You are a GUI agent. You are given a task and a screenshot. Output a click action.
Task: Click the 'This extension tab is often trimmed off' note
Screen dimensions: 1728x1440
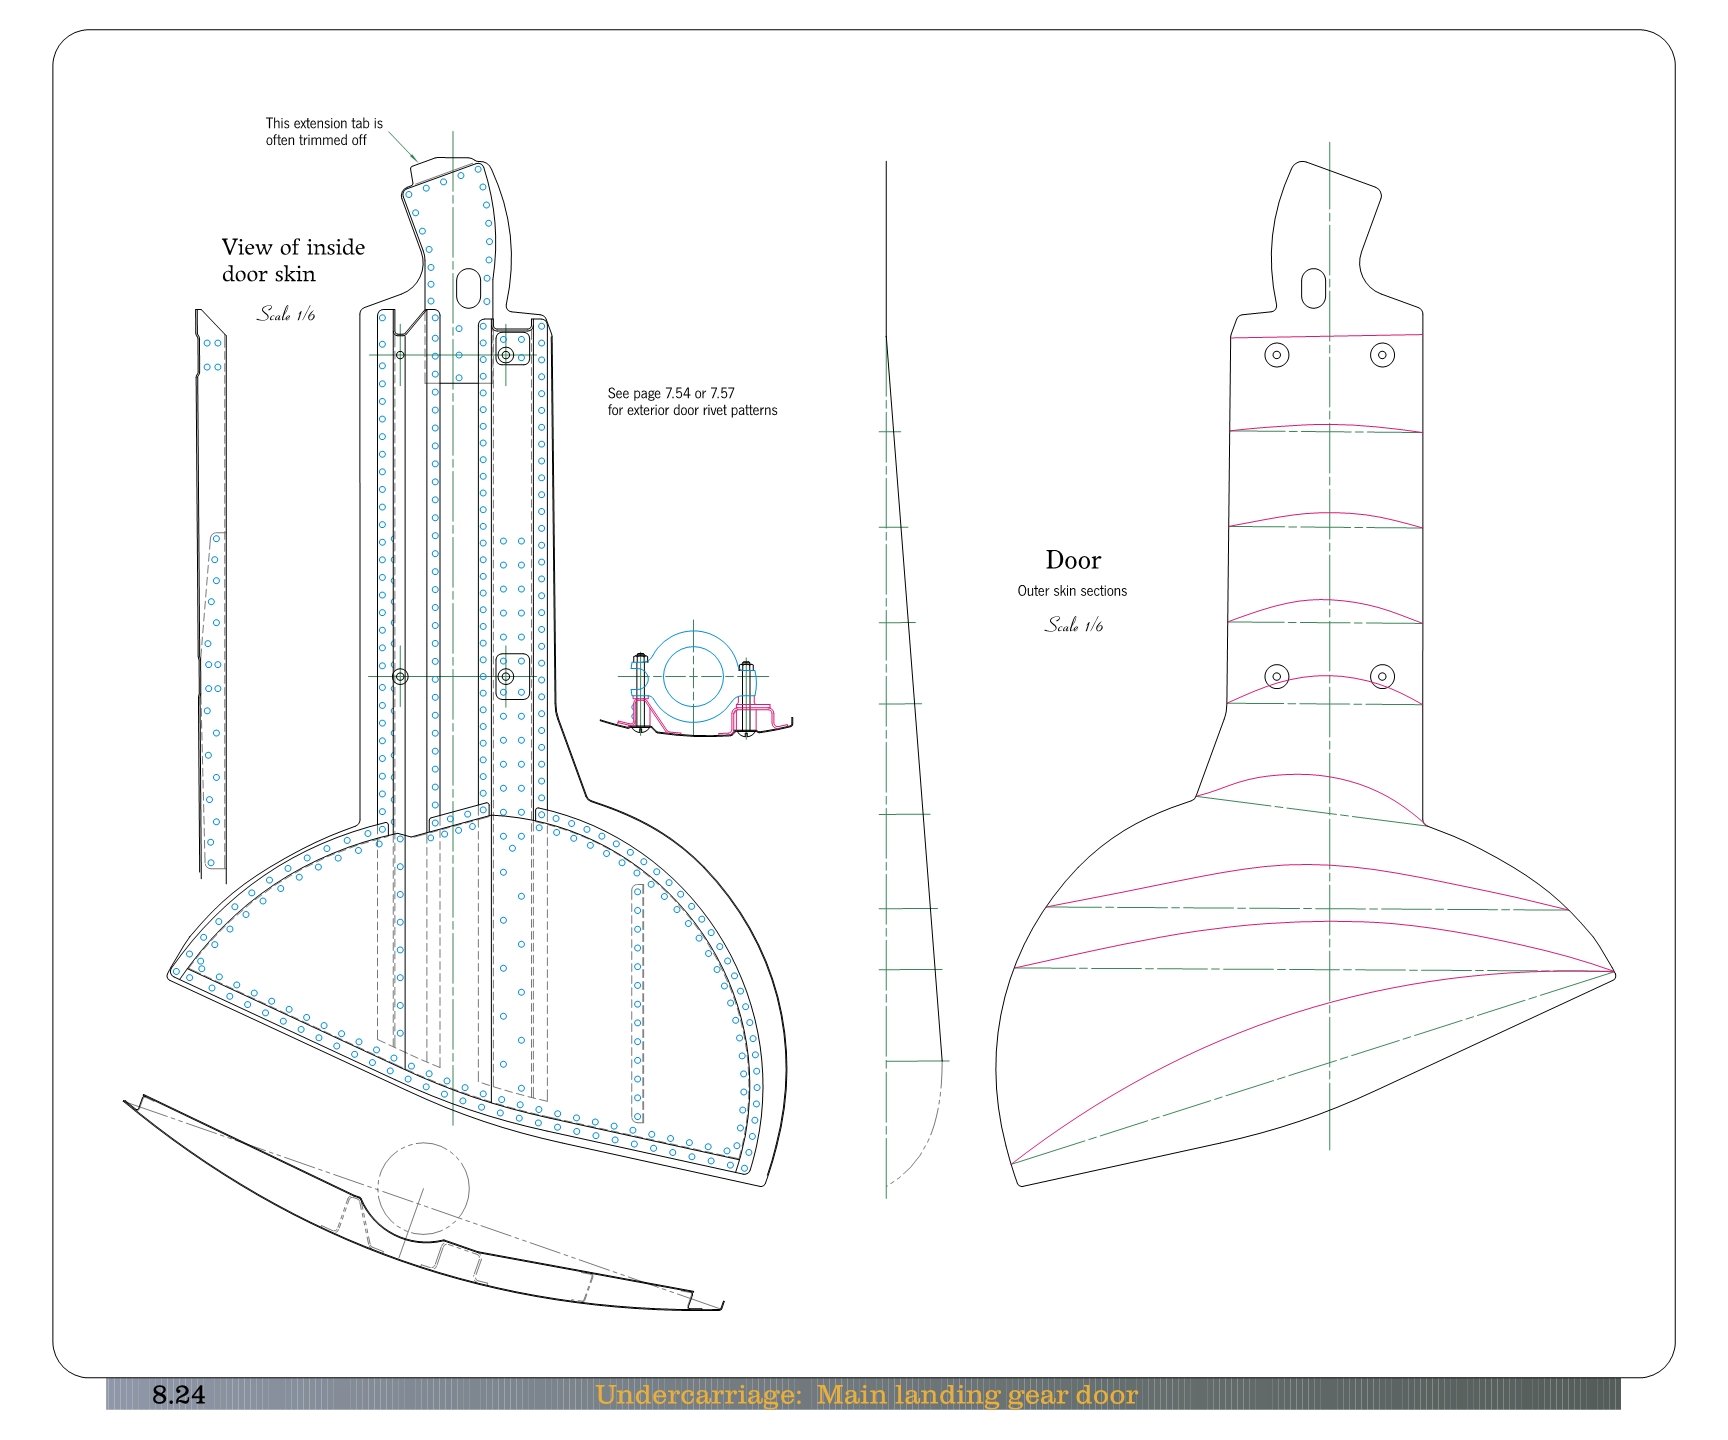pyautogui.click(x=324, y=132)
